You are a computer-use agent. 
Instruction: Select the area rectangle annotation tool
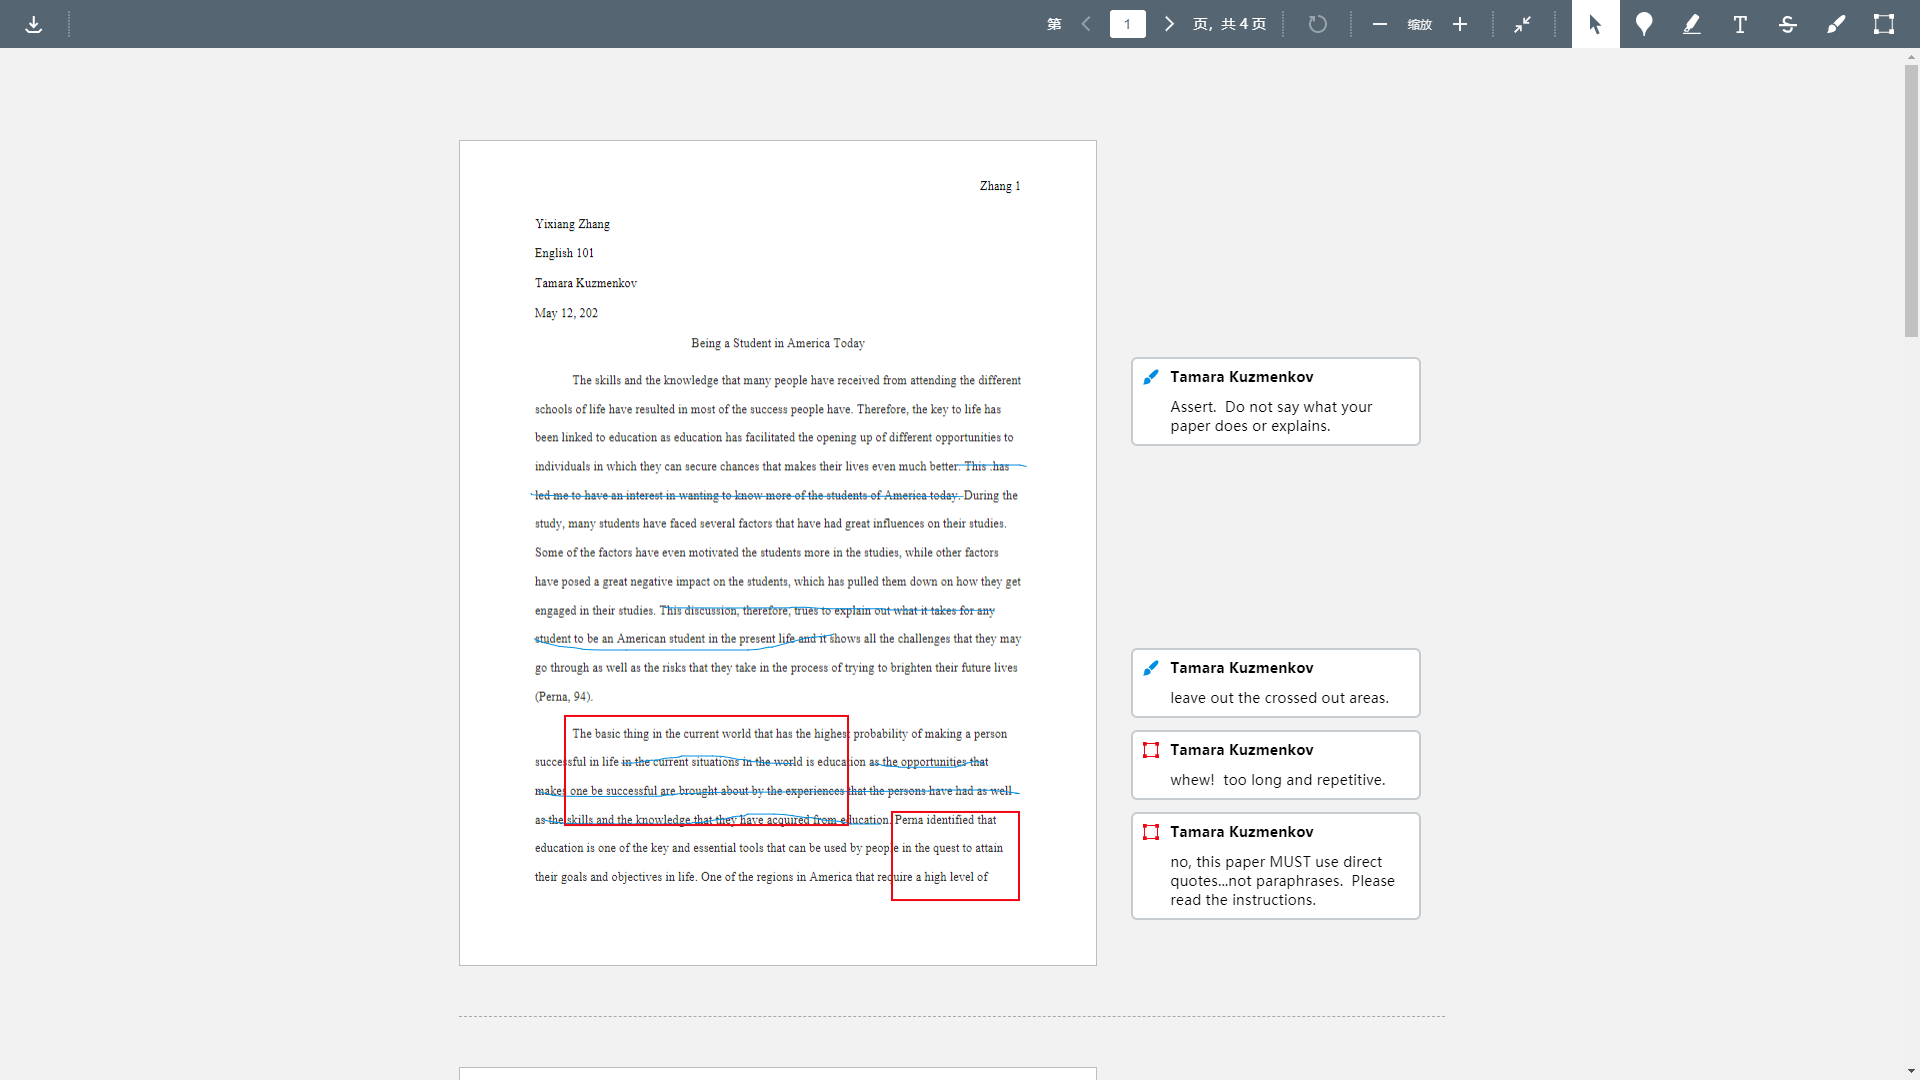point(1884,24)
